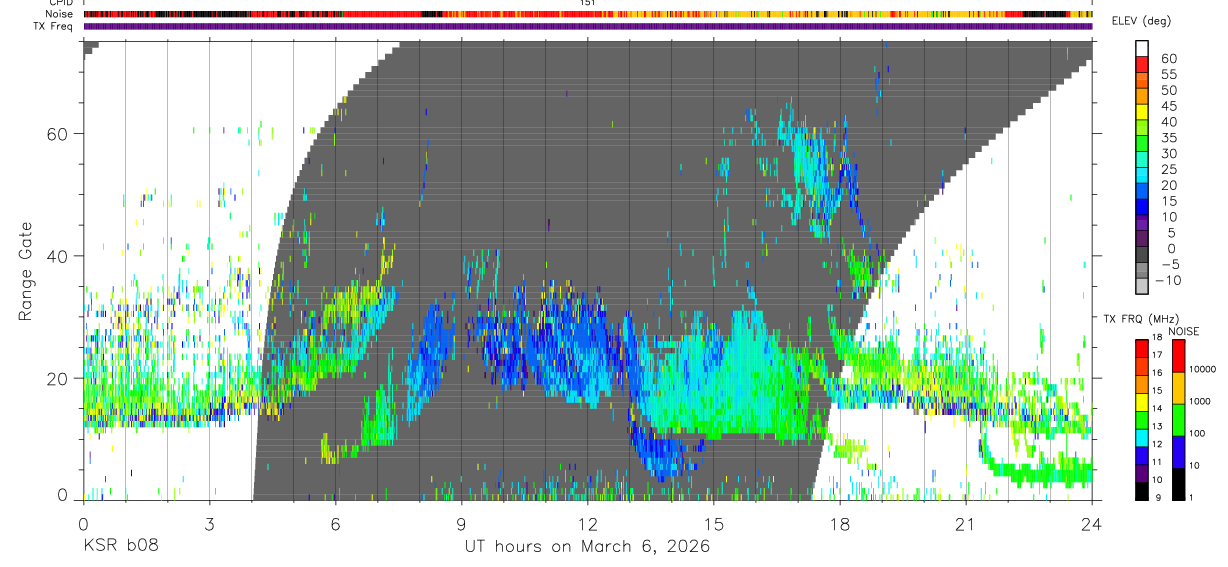Click the purple TX Freq strip above the plot
The height and width of the screenshot is (567, 1228).
[x=588, y=26]
